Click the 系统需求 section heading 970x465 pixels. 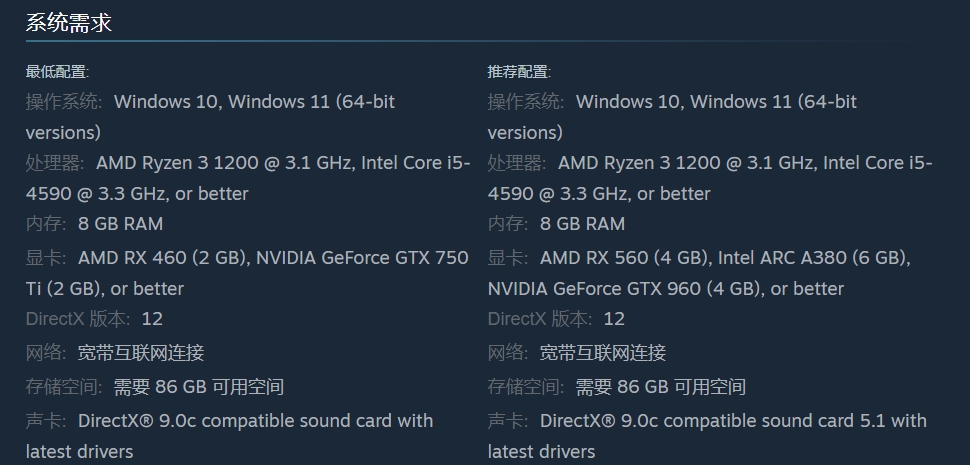click(x=69, y=23)
